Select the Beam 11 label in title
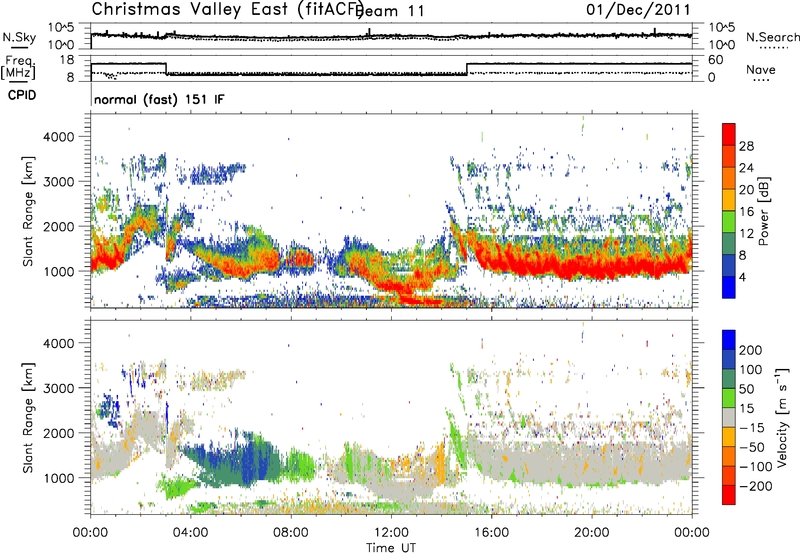 [391, 11]
